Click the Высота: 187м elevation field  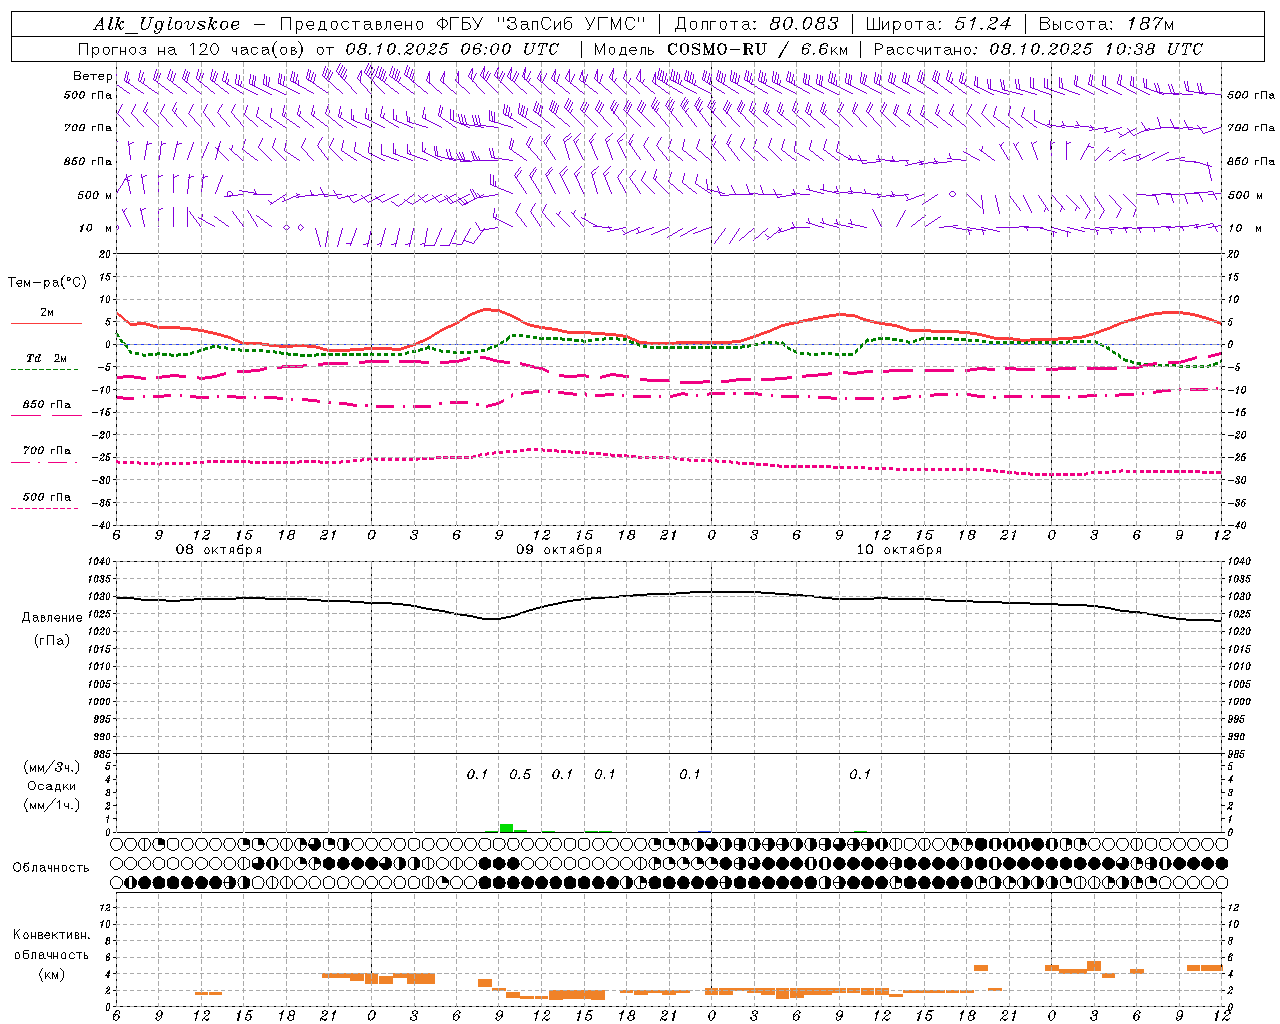[1106, 25]
